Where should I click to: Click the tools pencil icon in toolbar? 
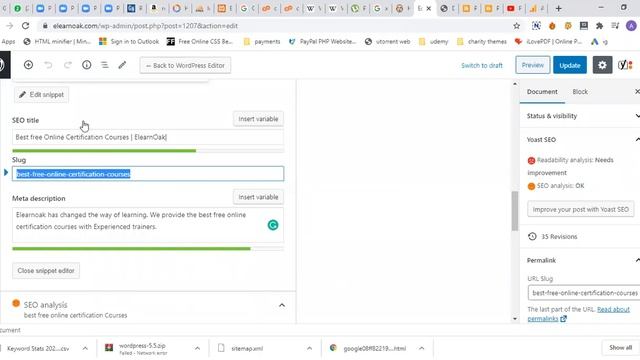(122, 65)
